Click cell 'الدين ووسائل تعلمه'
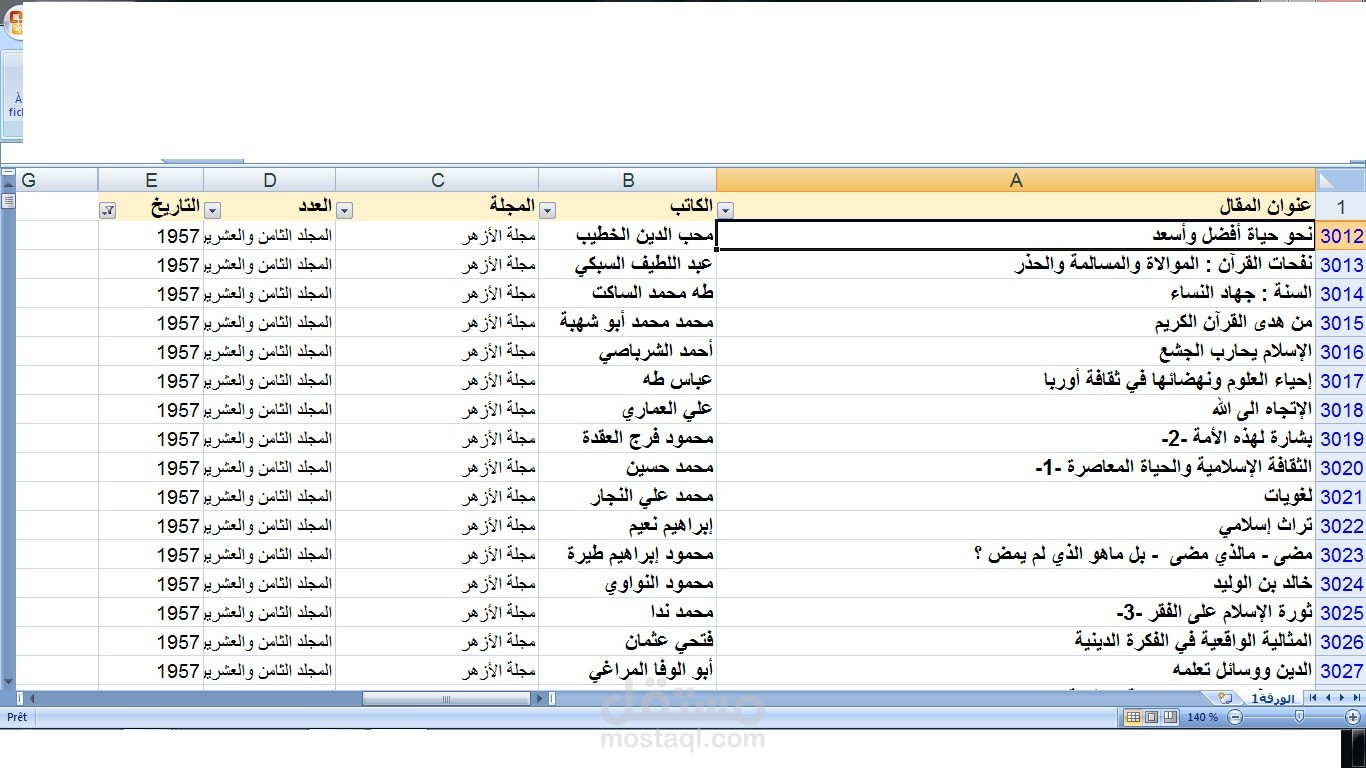 1017,671
